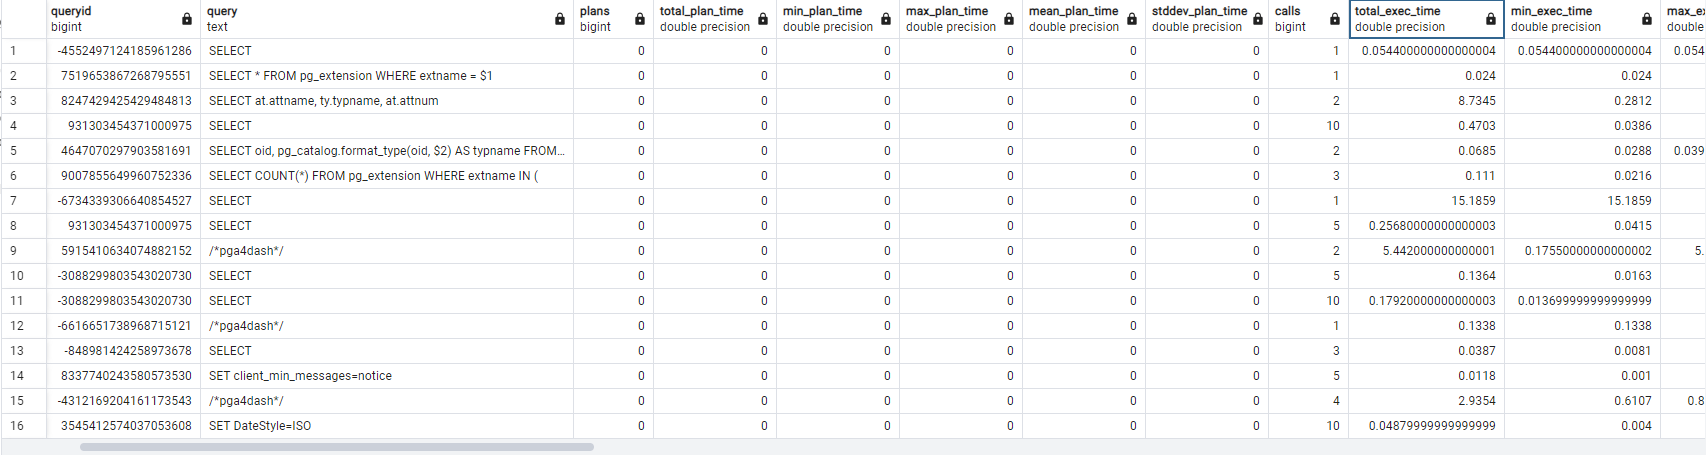Click the lock icon in query column header
The height and width of the screenshot is (455, 1706).
click(560, 19)
